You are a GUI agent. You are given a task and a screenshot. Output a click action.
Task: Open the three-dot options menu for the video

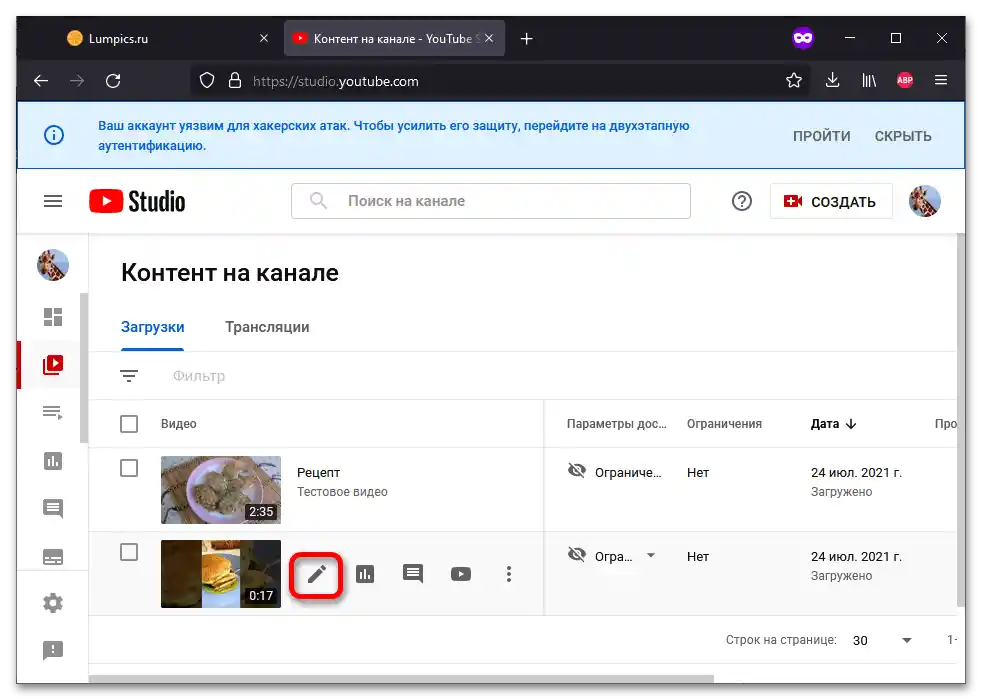509,574
